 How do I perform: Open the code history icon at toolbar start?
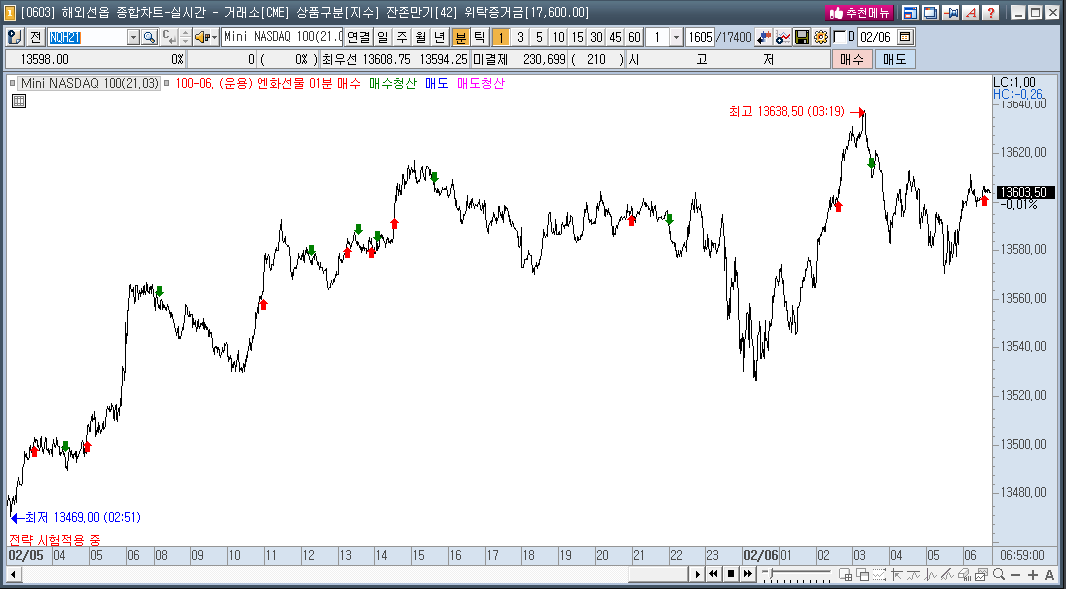point(15,37)
